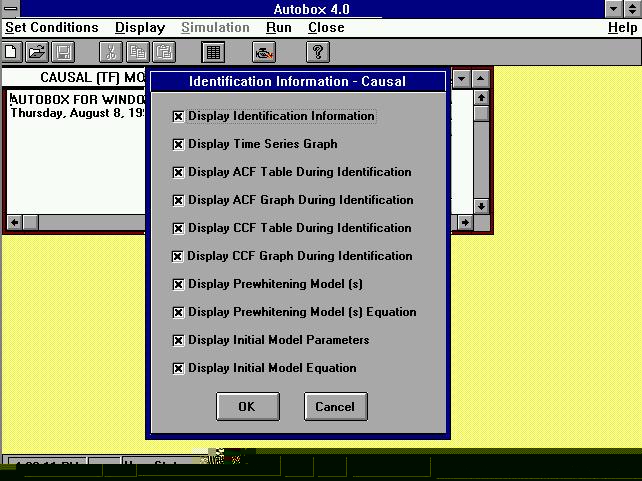Screen dimensions: 642x481
Task: Open the Run menu
Action: 279,27
